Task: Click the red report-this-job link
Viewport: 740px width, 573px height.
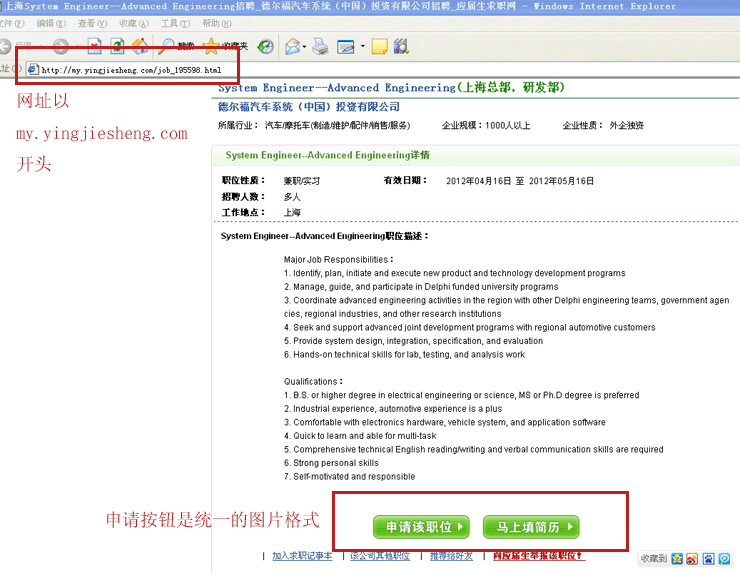Action: click(x=539, y=556)
